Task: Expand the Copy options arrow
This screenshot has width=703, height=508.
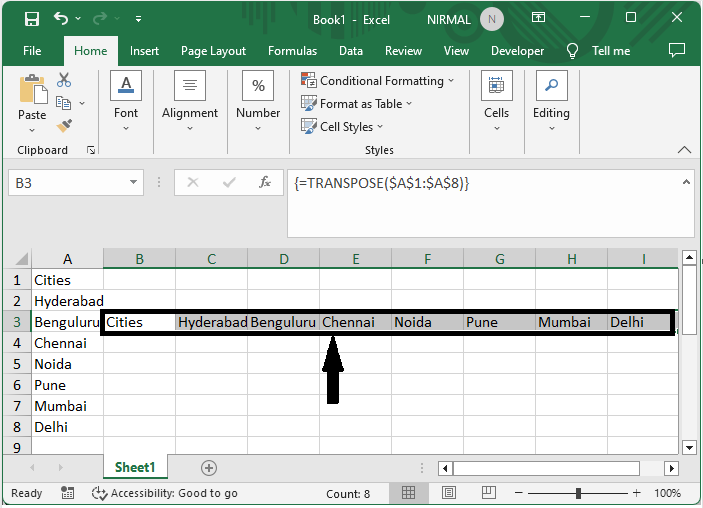Action: click(x=82, y=103)
